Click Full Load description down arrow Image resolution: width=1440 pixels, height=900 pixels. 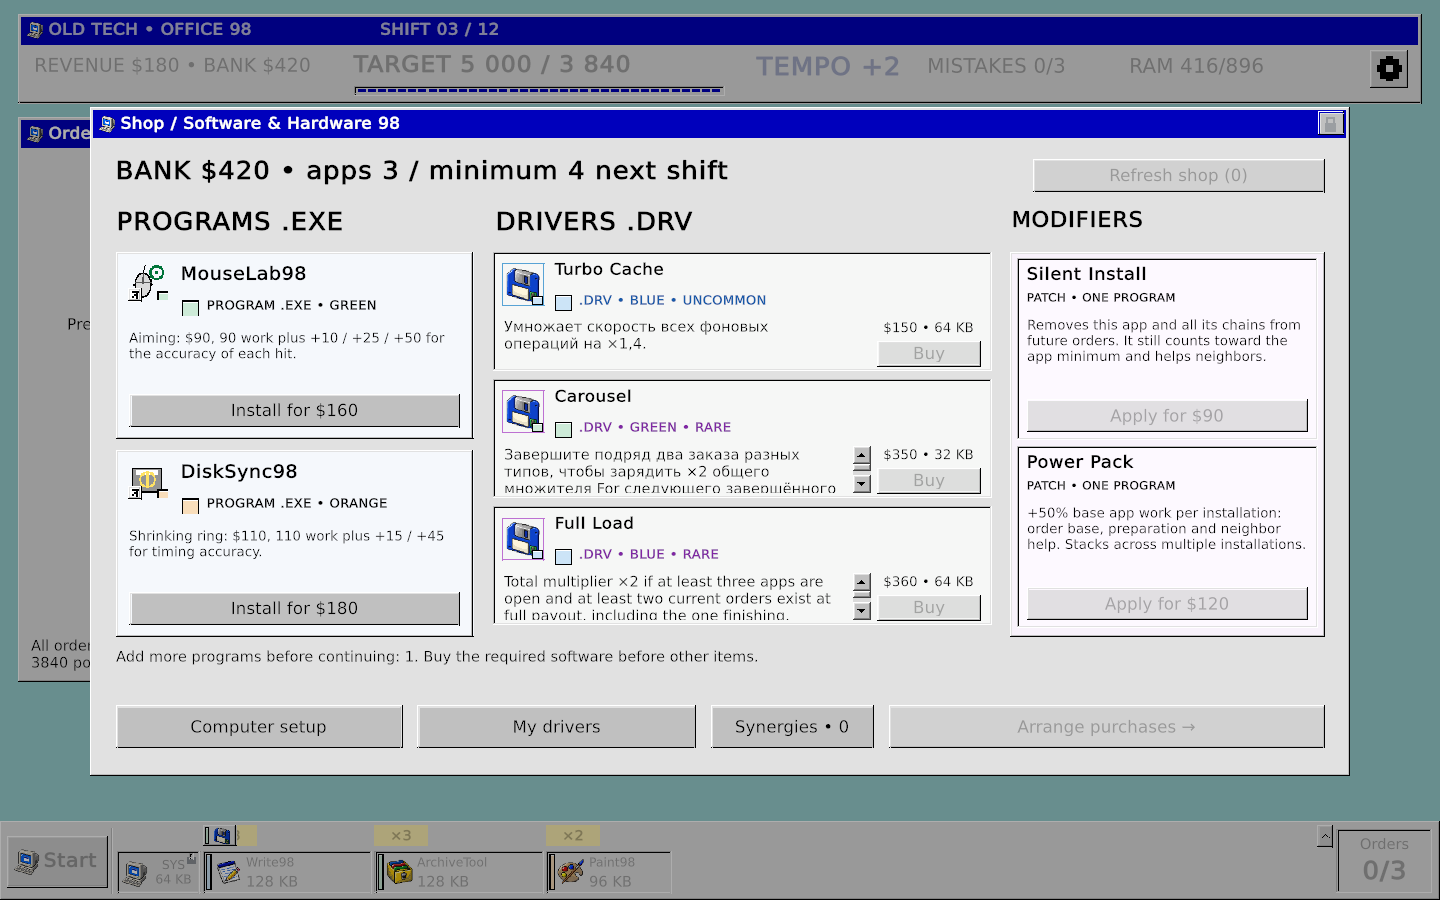[862, 611]
